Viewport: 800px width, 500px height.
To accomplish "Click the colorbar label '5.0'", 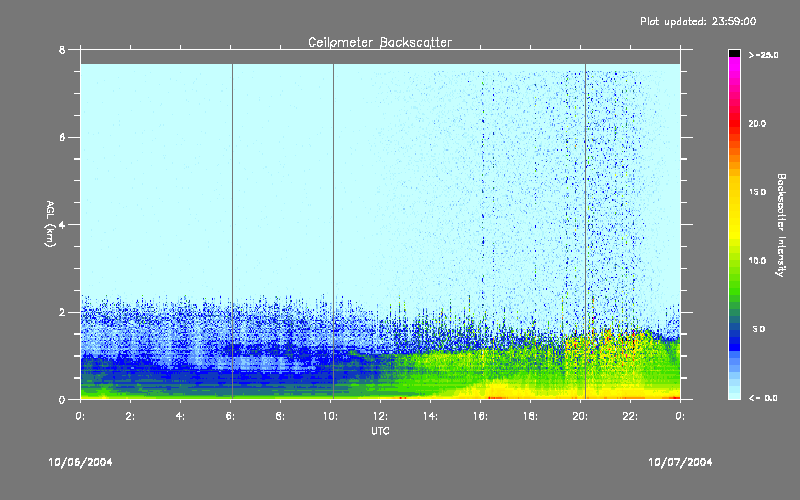I will (759, 330).
